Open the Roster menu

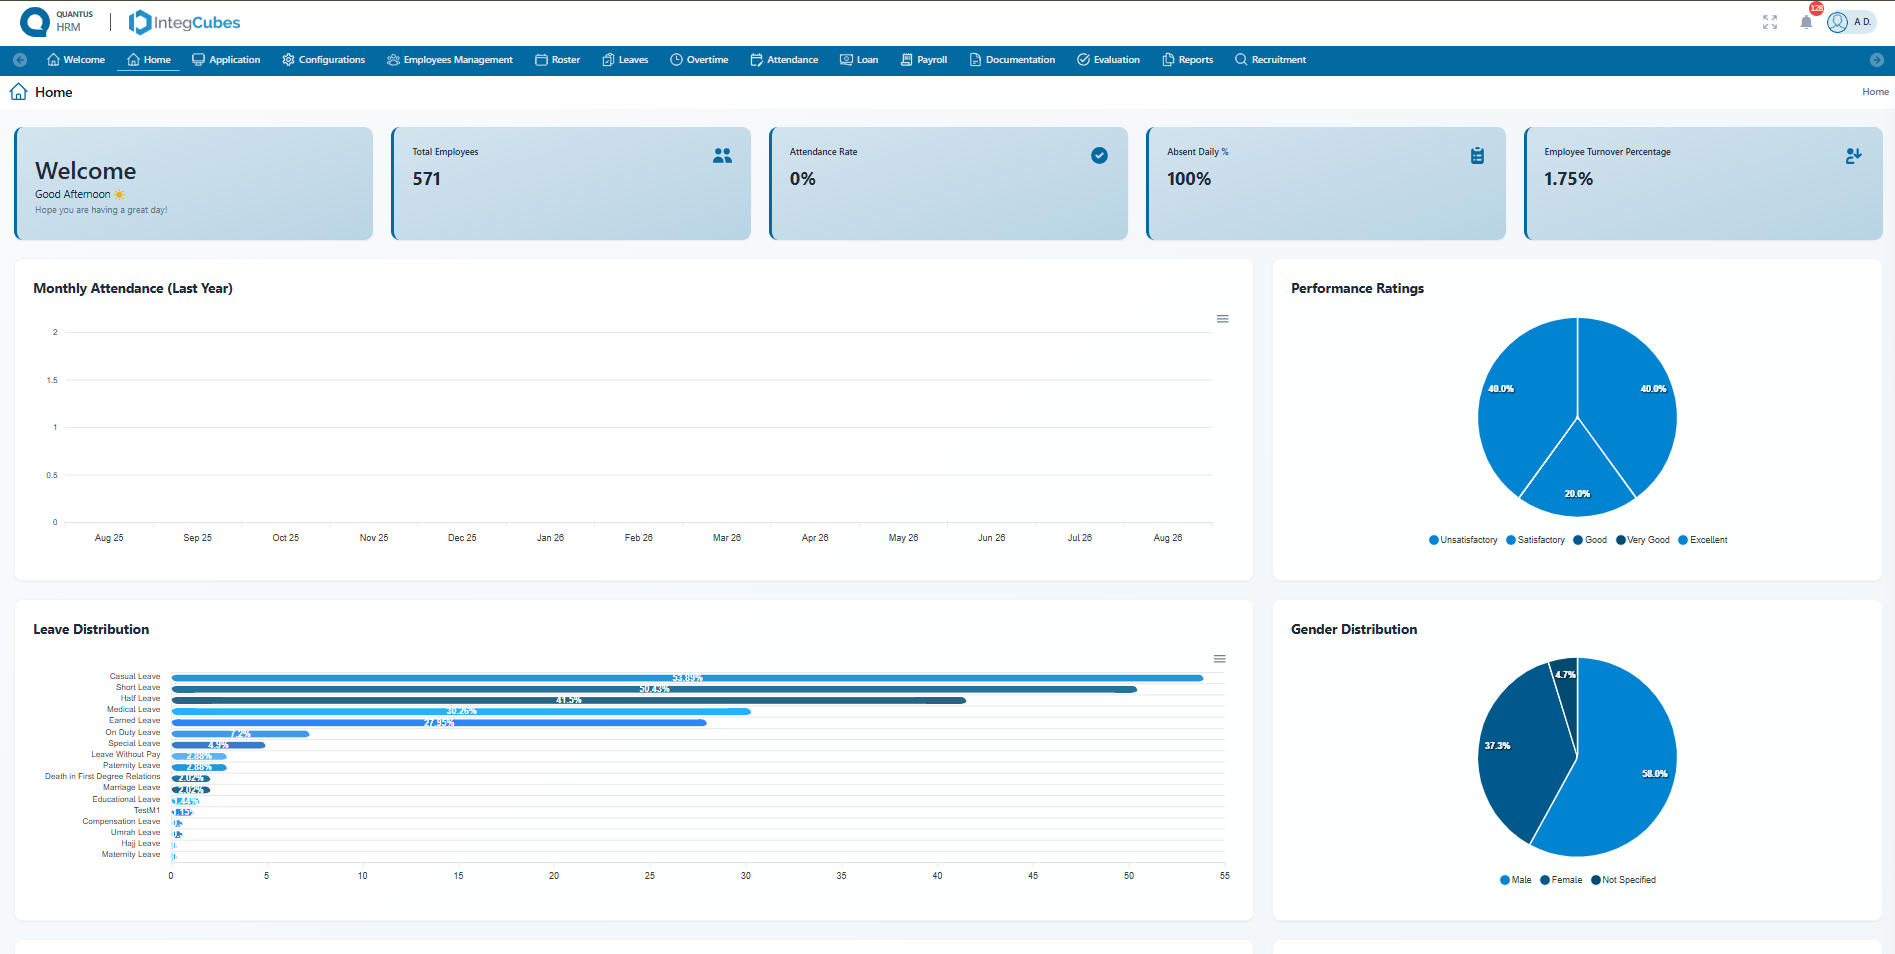(x=557, y=60)
